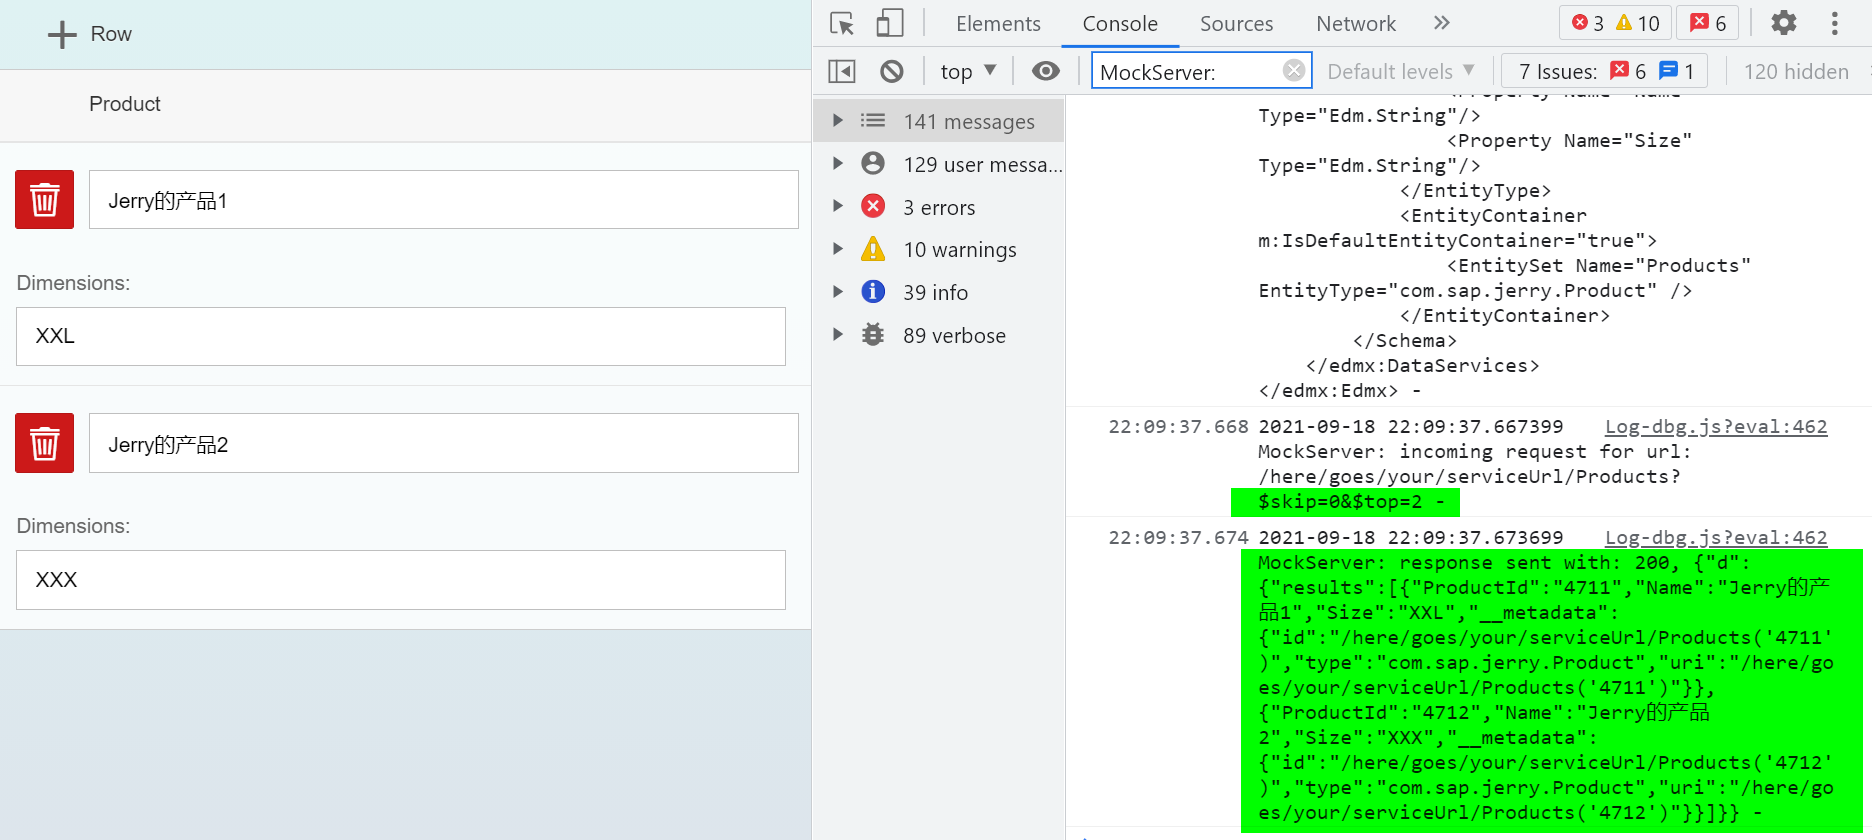Expand the 39 info group
Image resolution: width=1872 pixels, height=840 pixels.
pyautogui.click(x=838, y=292)
